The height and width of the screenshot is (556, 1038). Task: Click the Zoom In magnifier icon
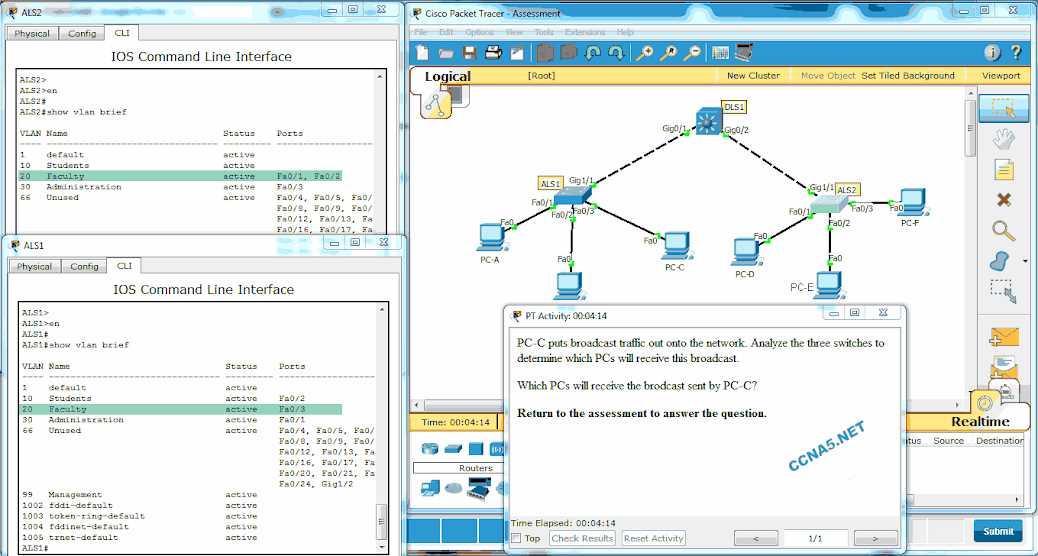point(643,53)
